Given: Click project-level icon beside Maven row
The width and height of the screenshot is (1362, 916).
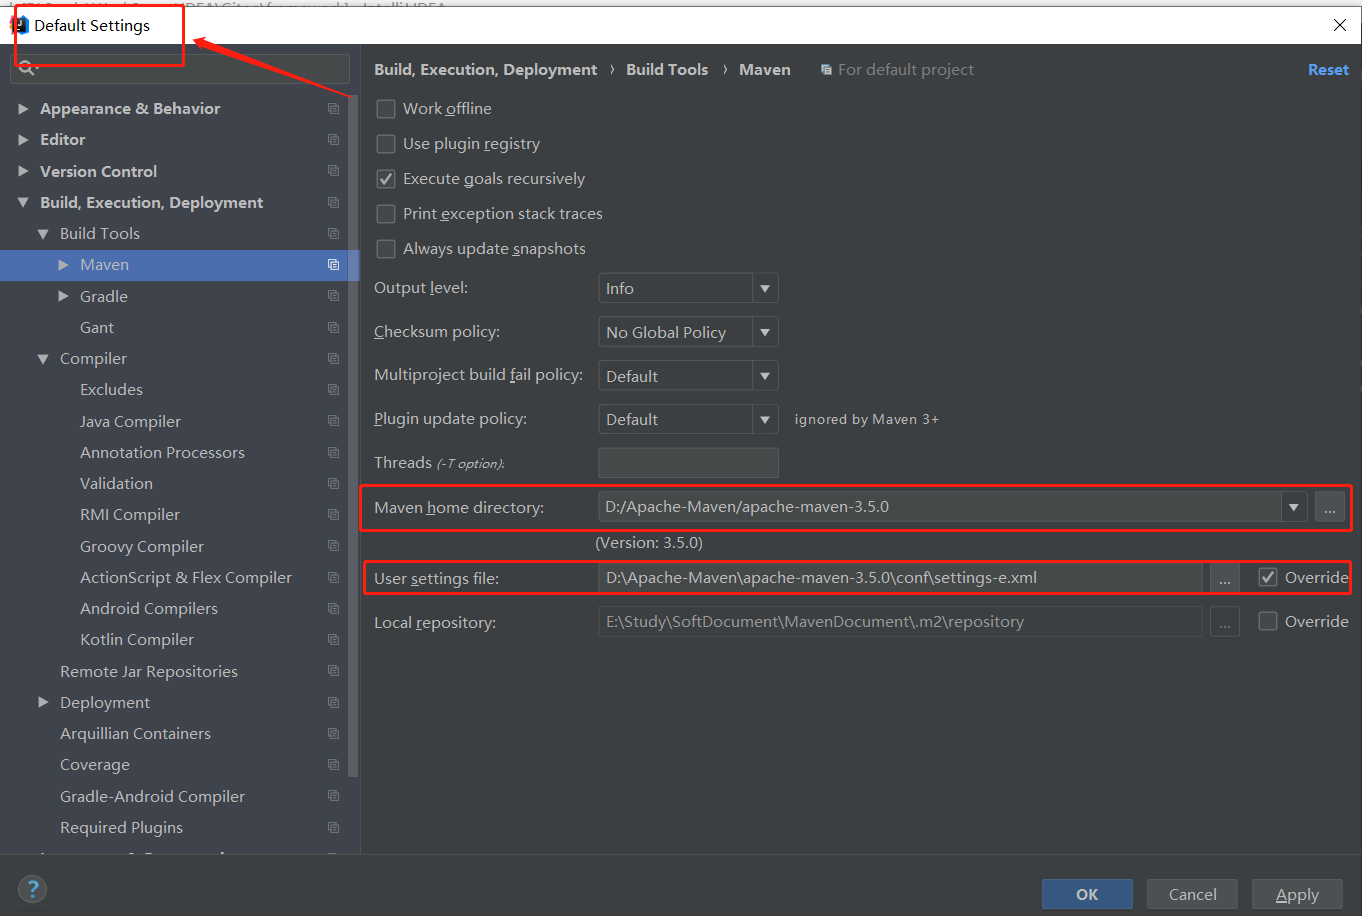Looking at the screenshot, I should coord(334,265).
